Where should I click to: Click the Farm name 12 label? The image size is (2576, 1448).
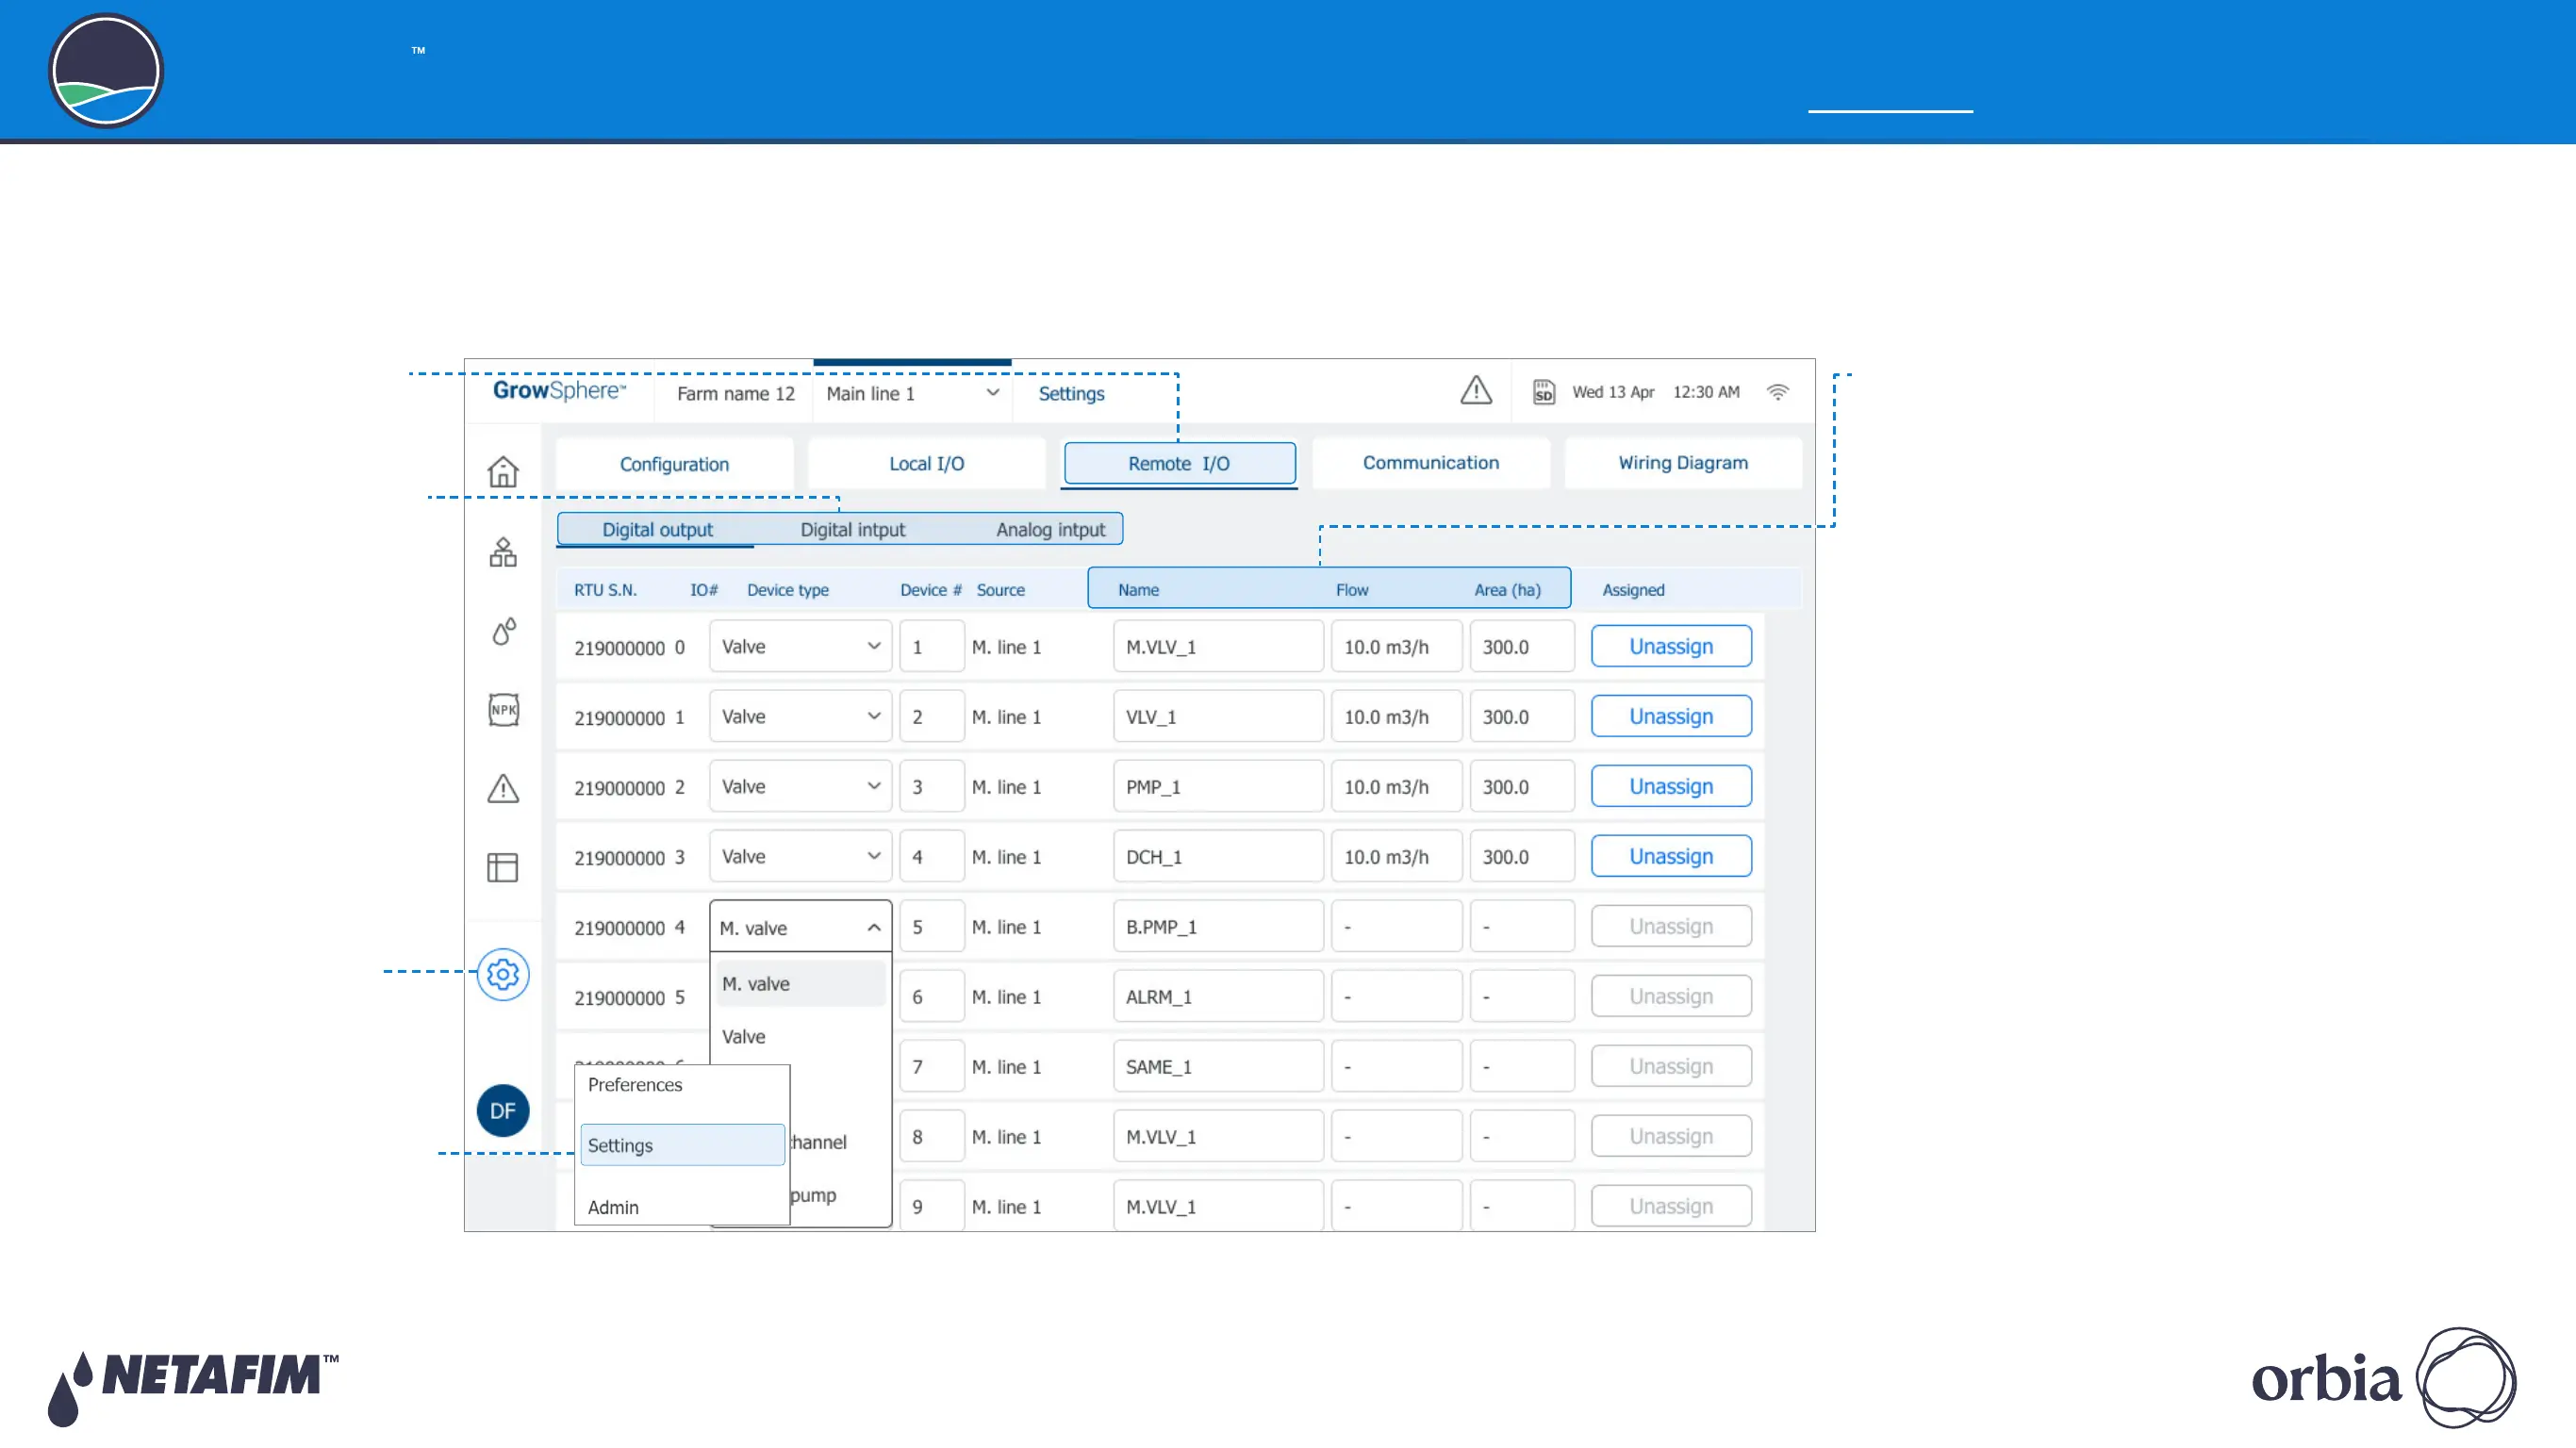click(x=736, y=394)
